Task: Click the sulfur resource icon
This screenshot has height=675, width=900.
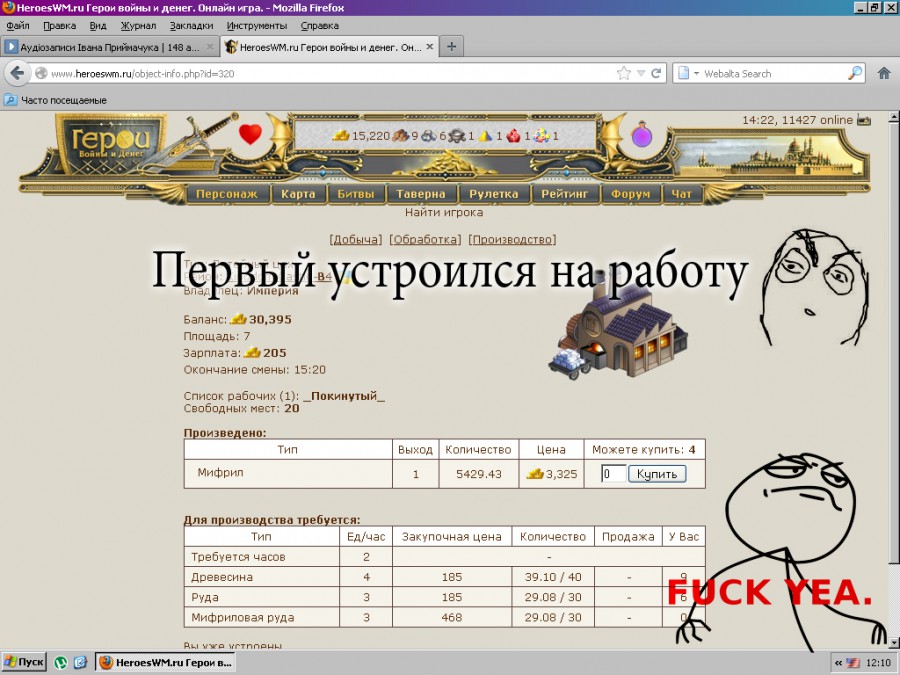Action: coord(486,135)
